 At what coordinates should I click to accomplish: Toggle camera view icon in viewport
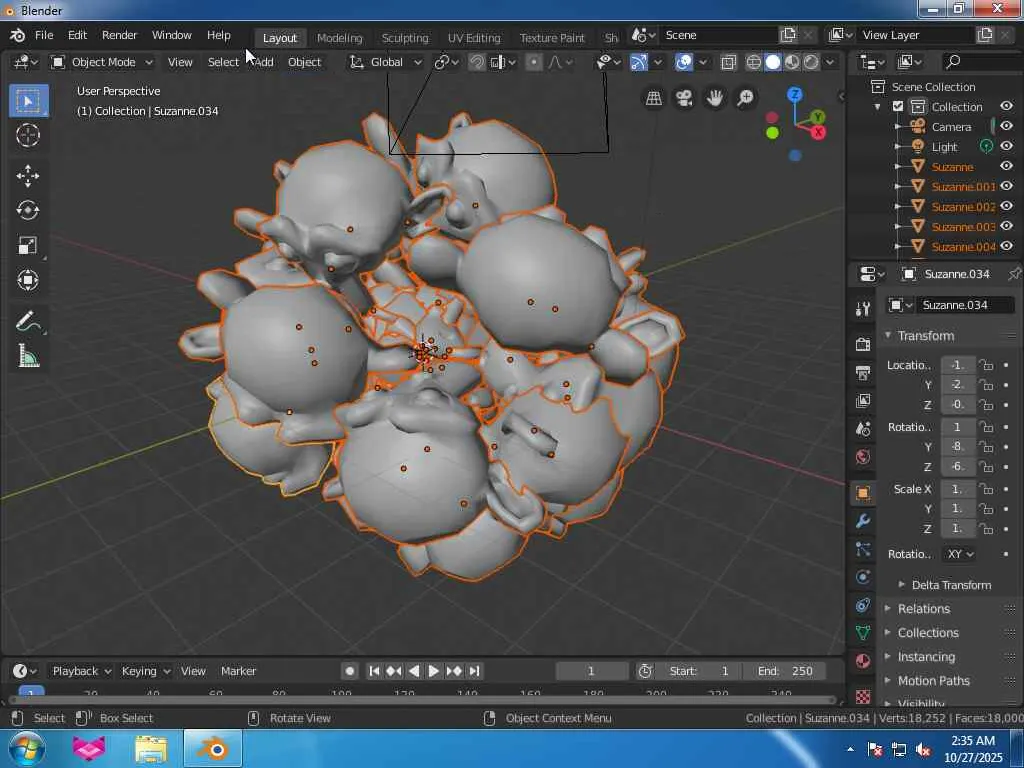pos(684,98)
